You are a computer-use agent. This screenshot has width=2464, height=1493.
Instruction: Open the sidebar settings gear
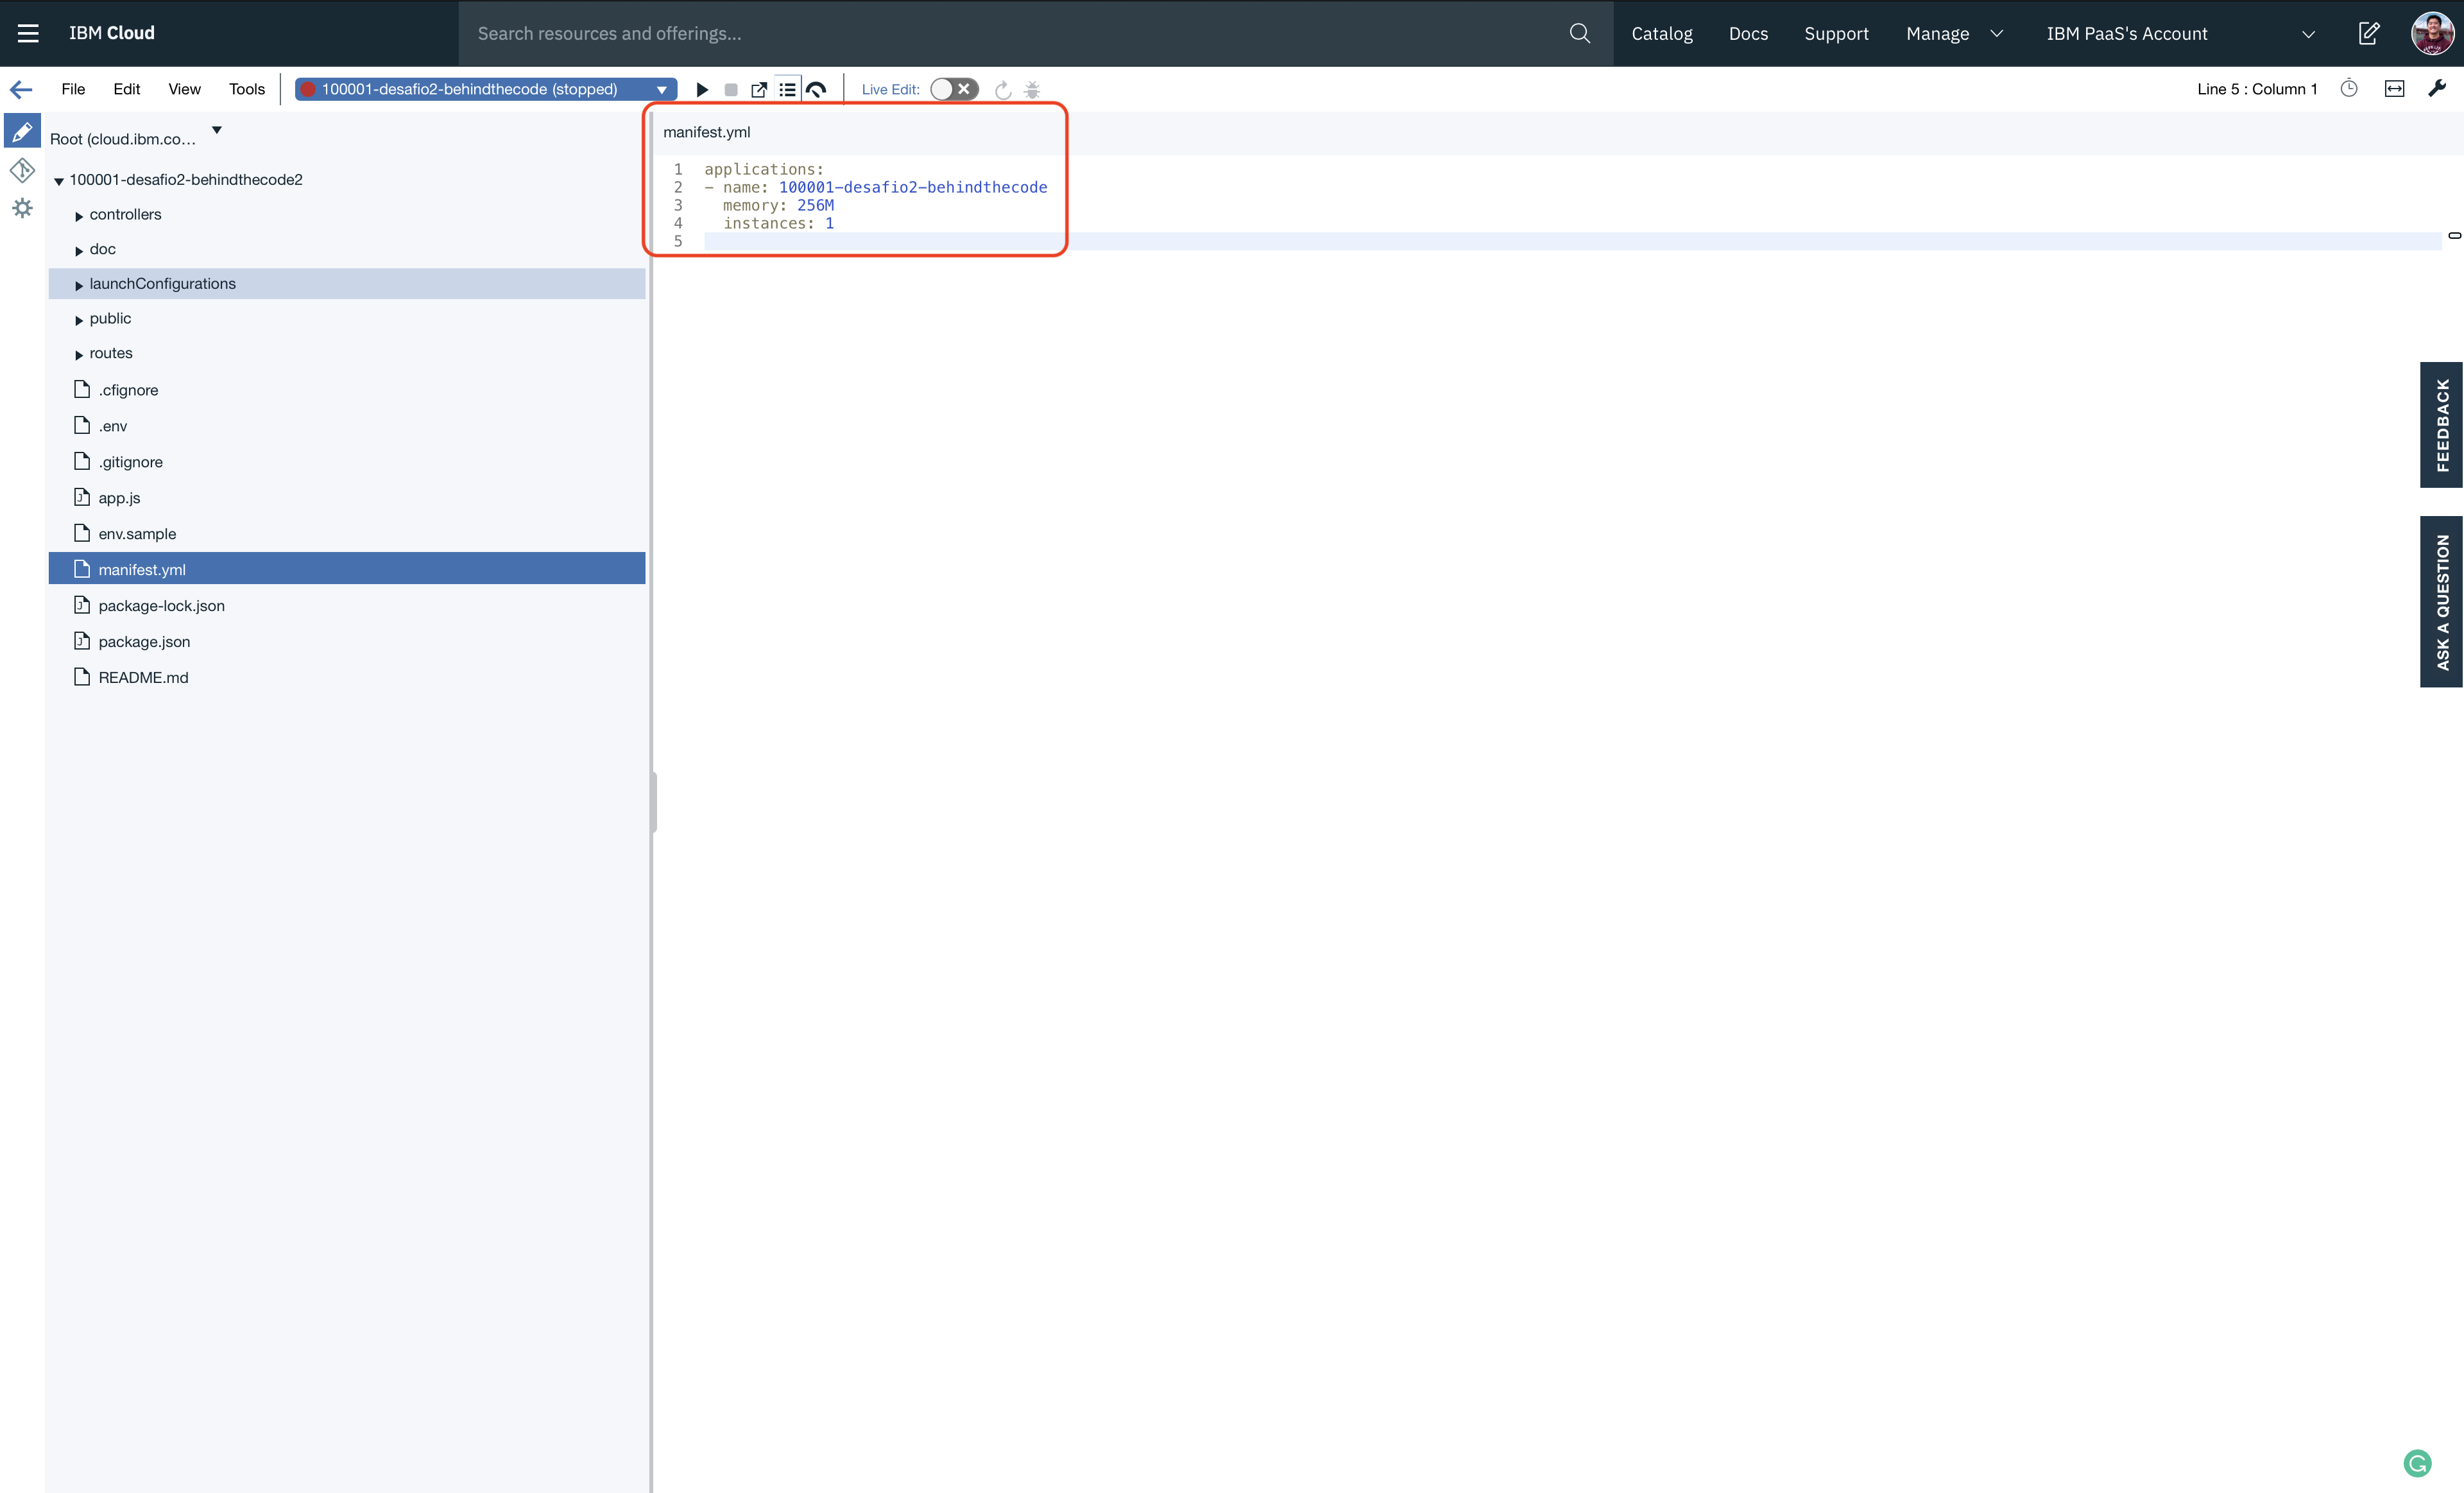coord(22,208)
